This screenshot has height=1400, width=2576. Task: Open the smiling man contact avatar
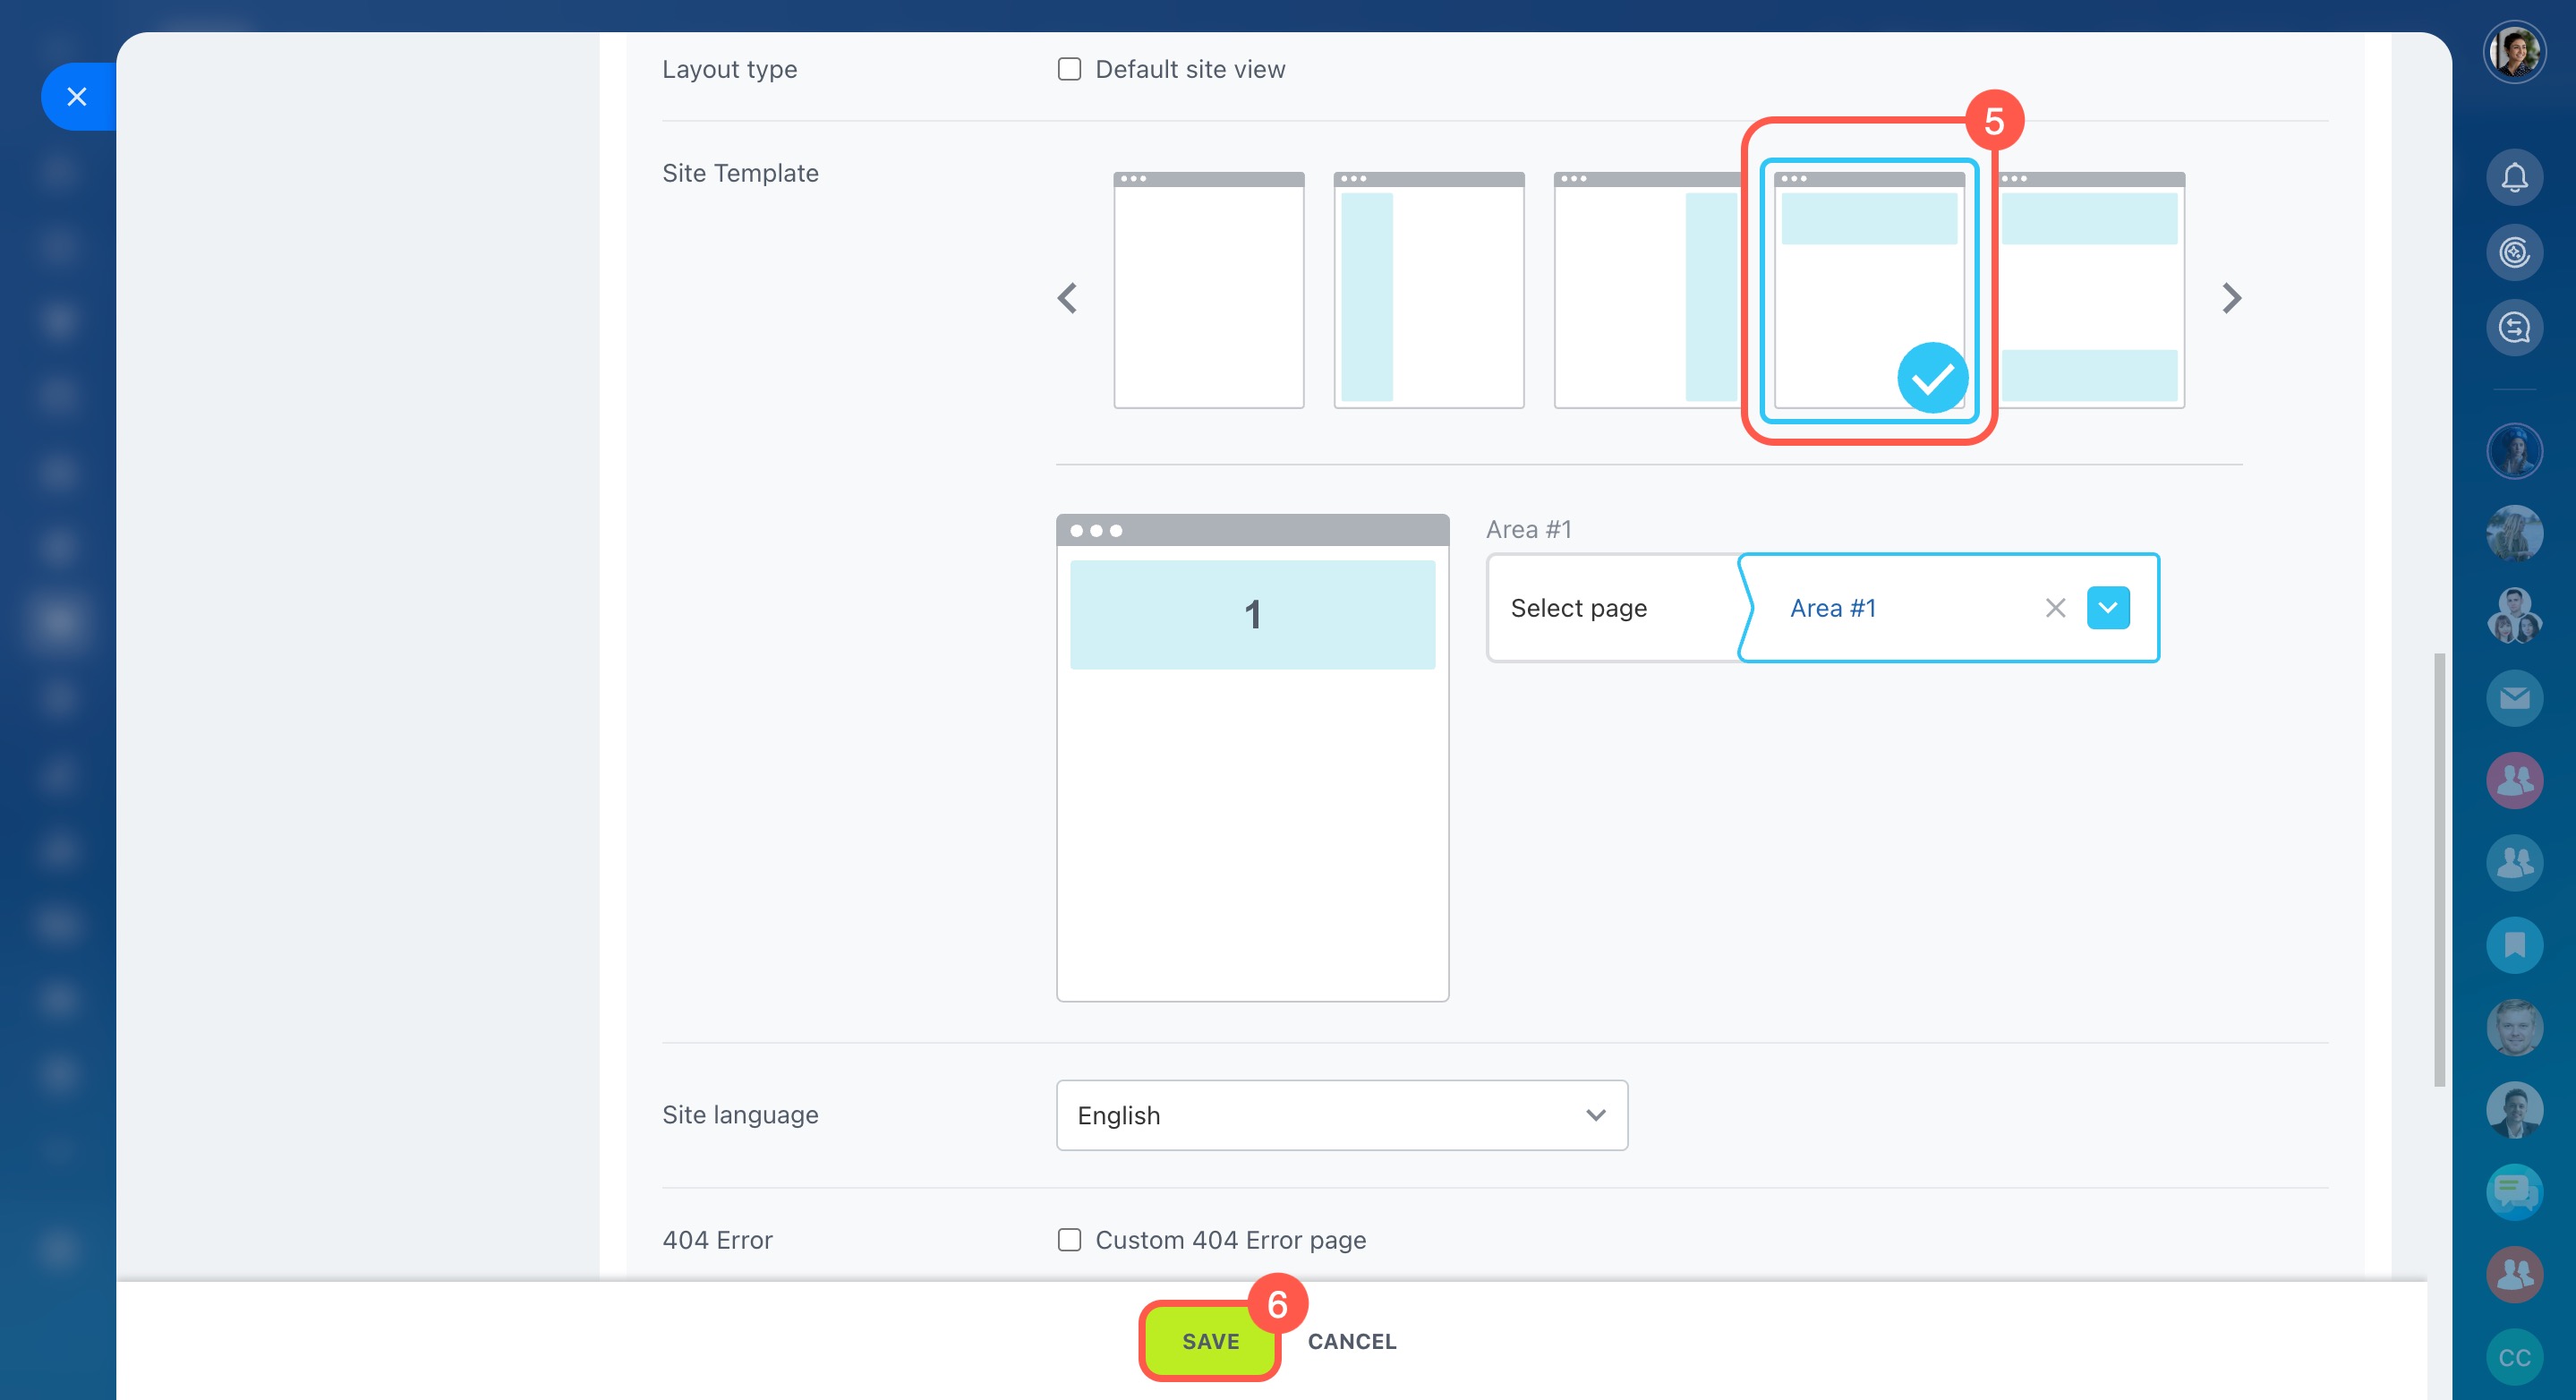point(2514,1027)
